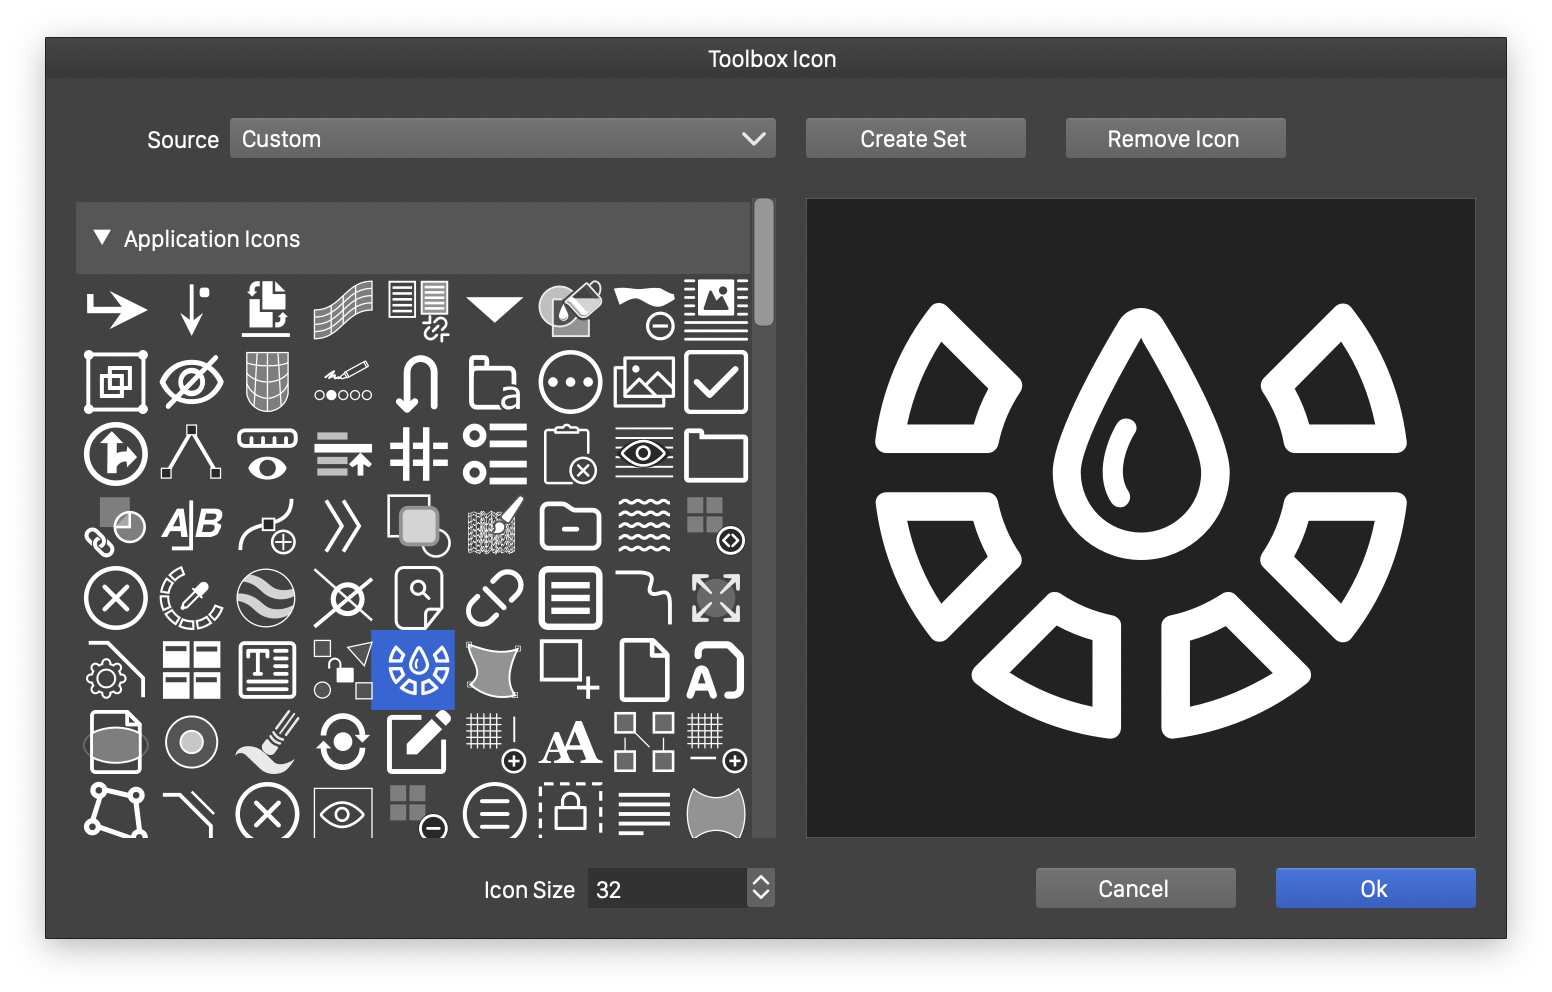Select the right-pointing arrow icon

116,309
